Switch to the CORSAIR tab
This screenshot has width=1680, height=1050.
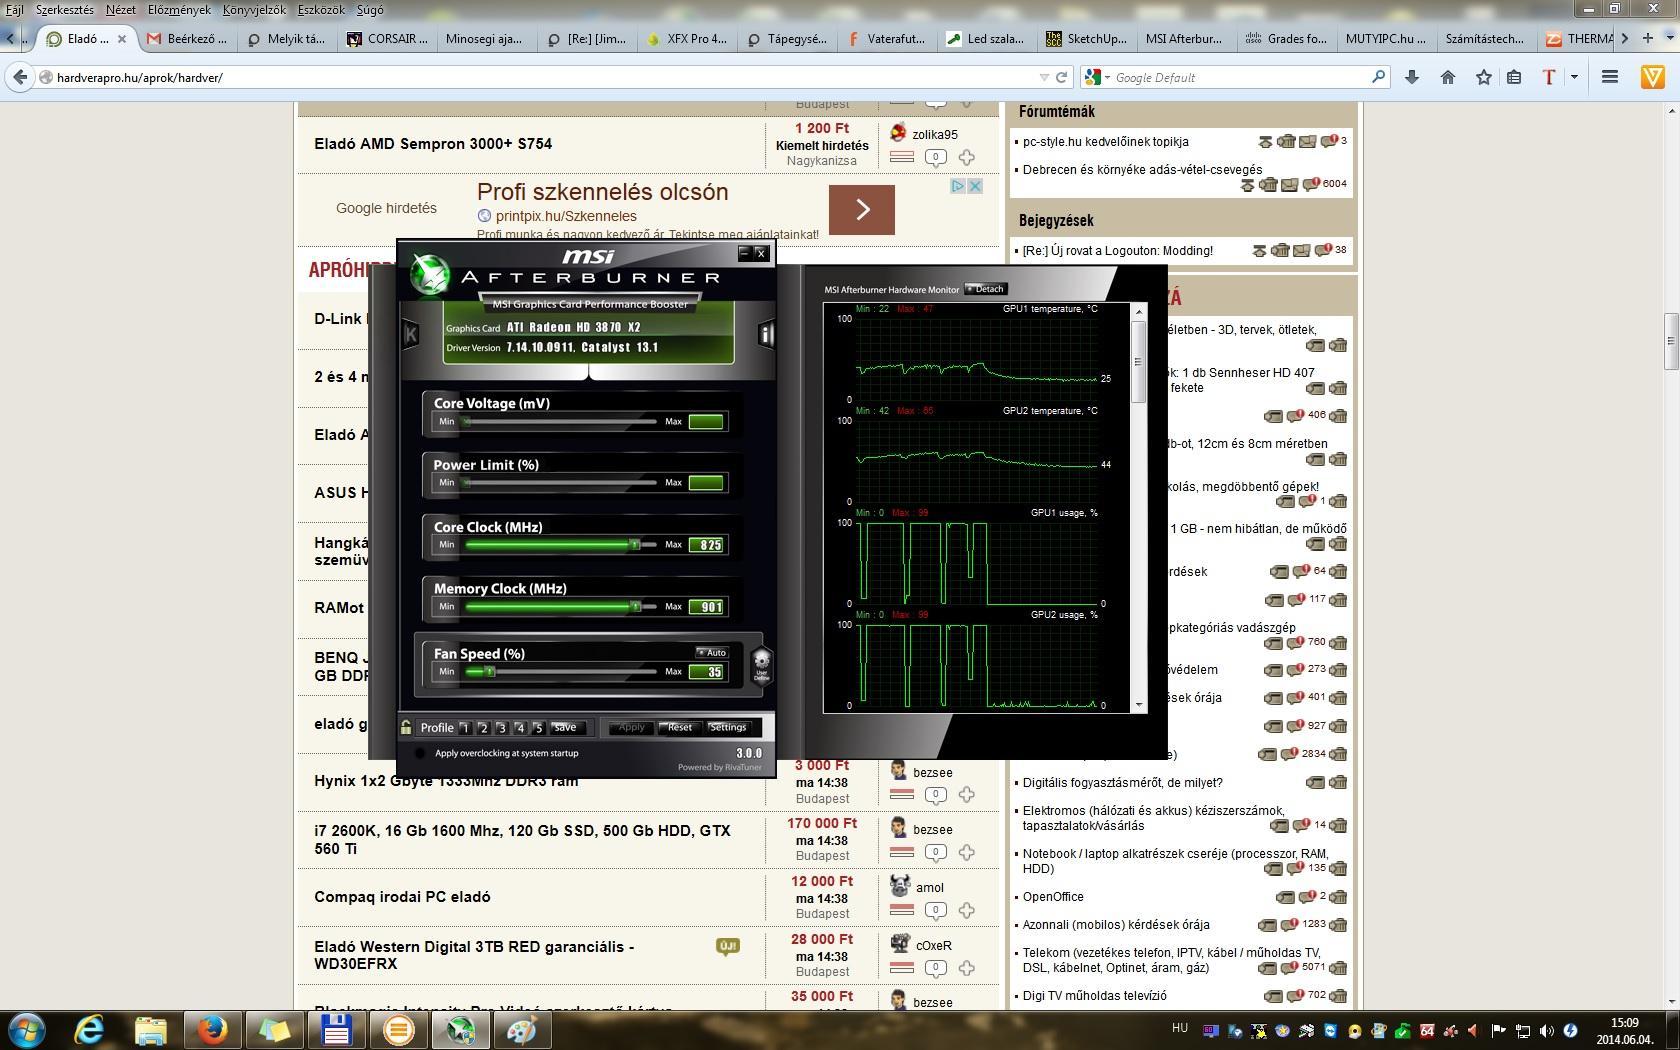pyautogui.click(x=388, y=39)
